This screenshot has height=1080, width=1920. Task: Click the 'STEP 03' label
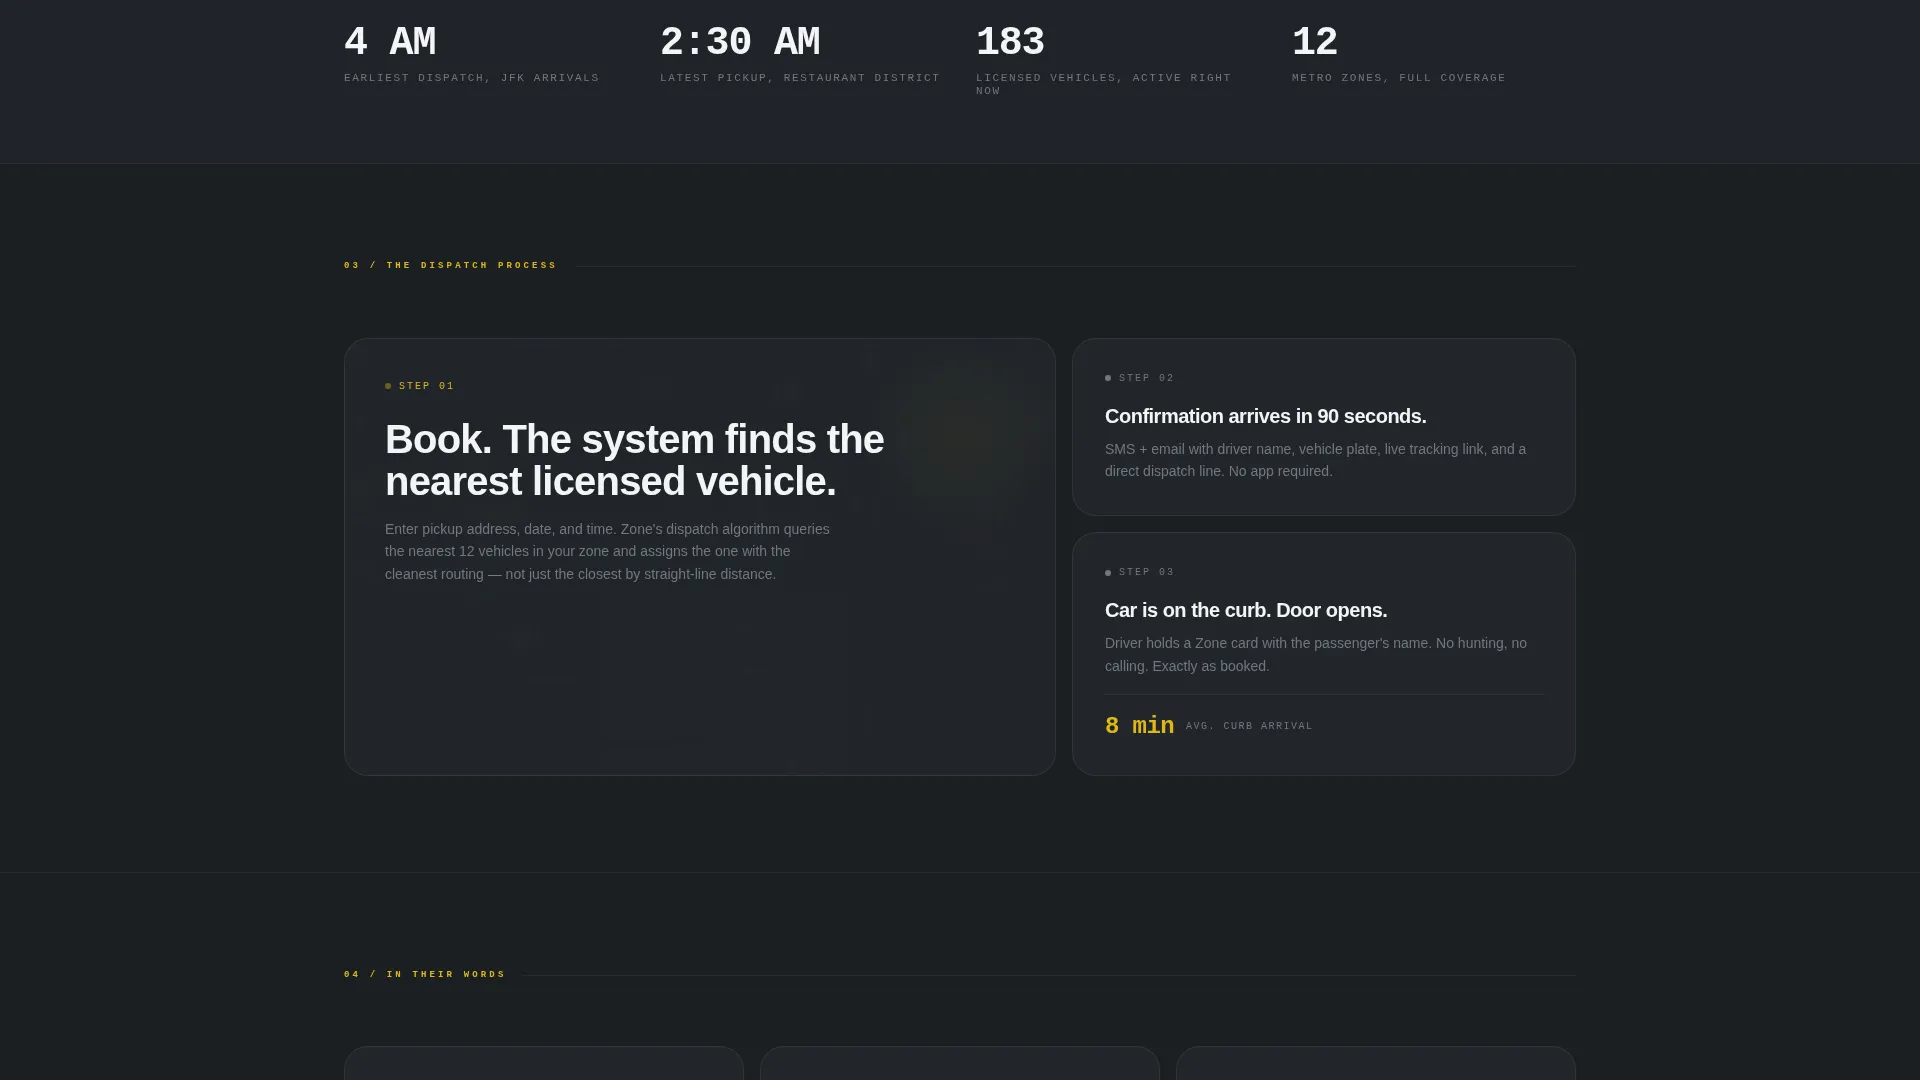tap(1147, 572)
